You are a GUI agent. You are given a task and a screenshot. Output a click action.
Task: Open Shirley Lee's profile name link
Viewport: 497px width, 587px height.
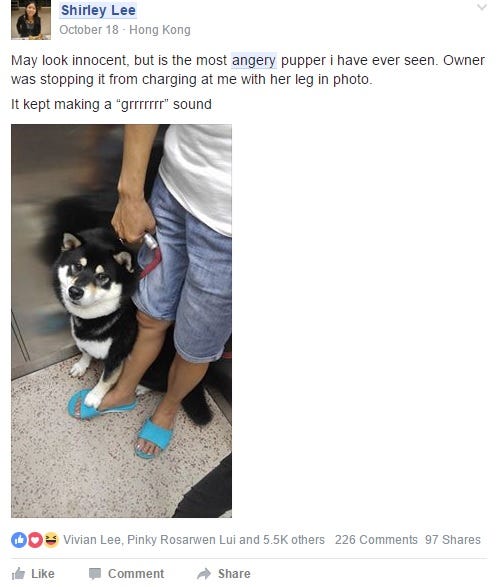click(98, 10)
